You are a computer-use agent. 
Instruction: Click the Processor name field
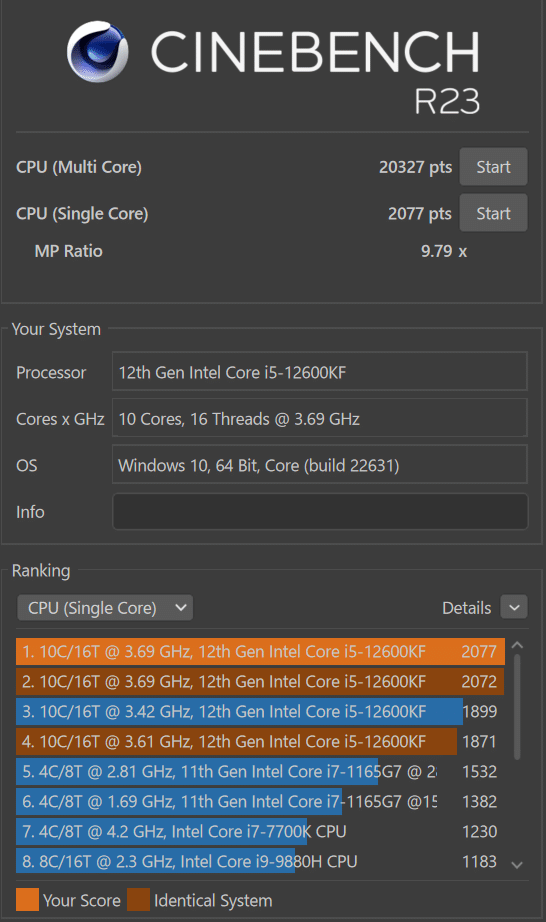(x=320, y=372)
